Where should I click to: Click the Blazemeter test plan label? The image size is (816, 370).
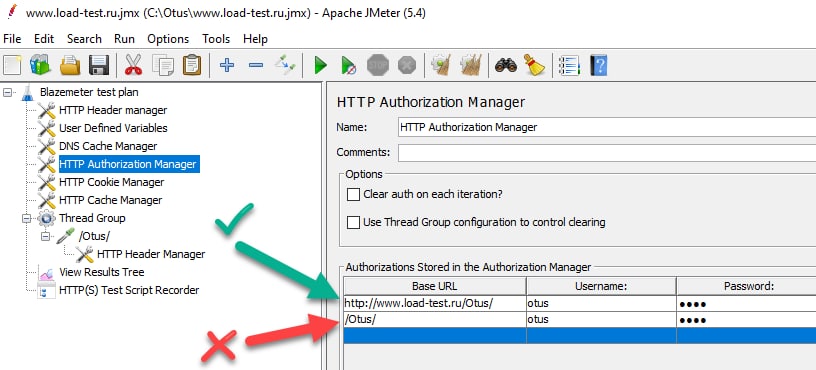click(89, 93)
